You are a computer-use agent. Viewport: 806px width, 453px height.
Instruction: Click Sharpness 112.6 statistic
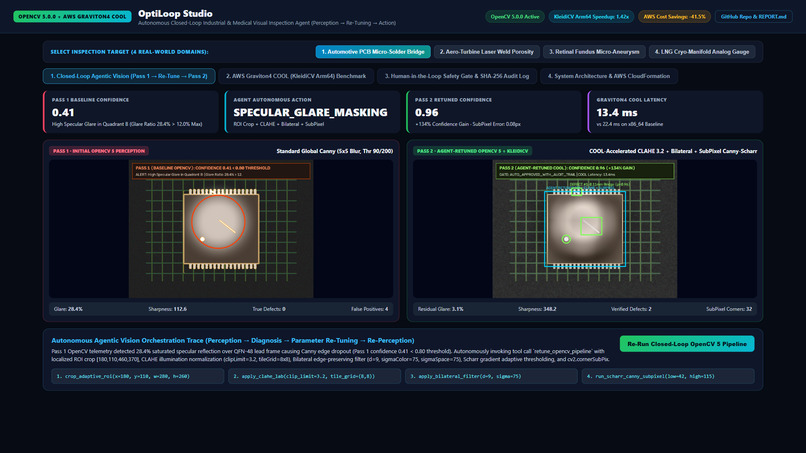click(168, 310)
